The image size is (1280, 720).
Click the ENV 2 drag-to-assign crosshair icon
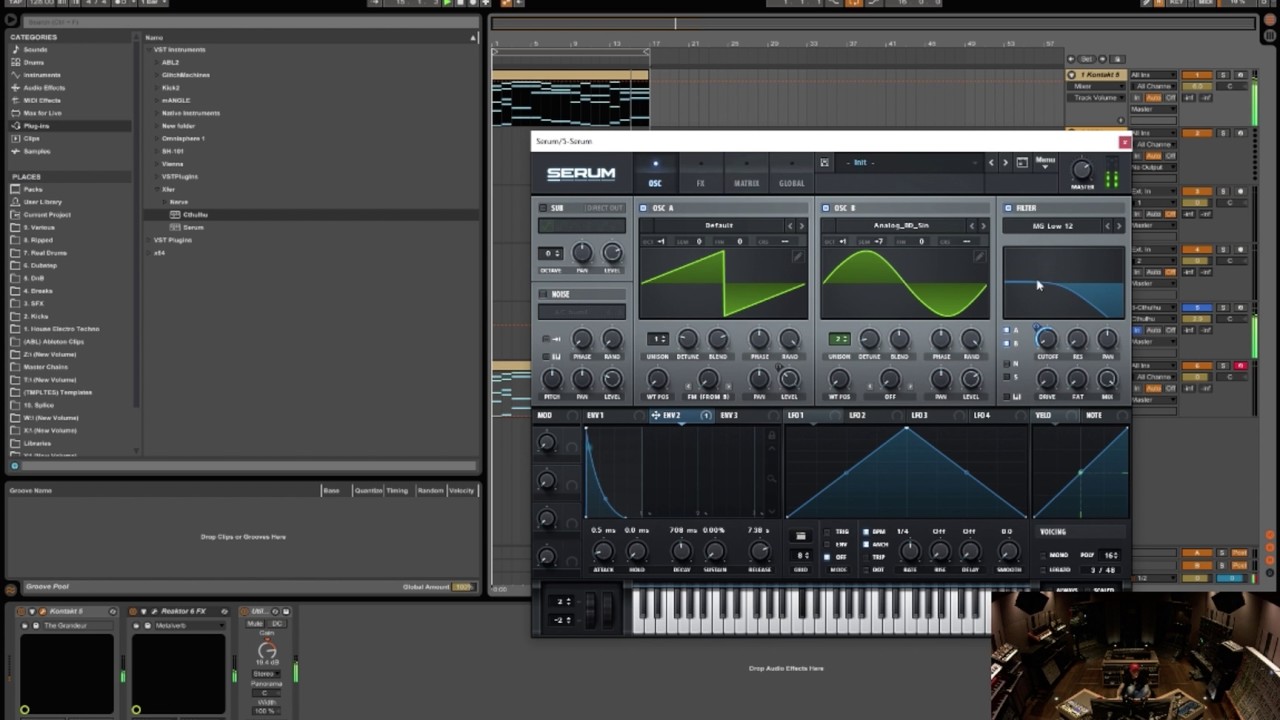[656, 415]
